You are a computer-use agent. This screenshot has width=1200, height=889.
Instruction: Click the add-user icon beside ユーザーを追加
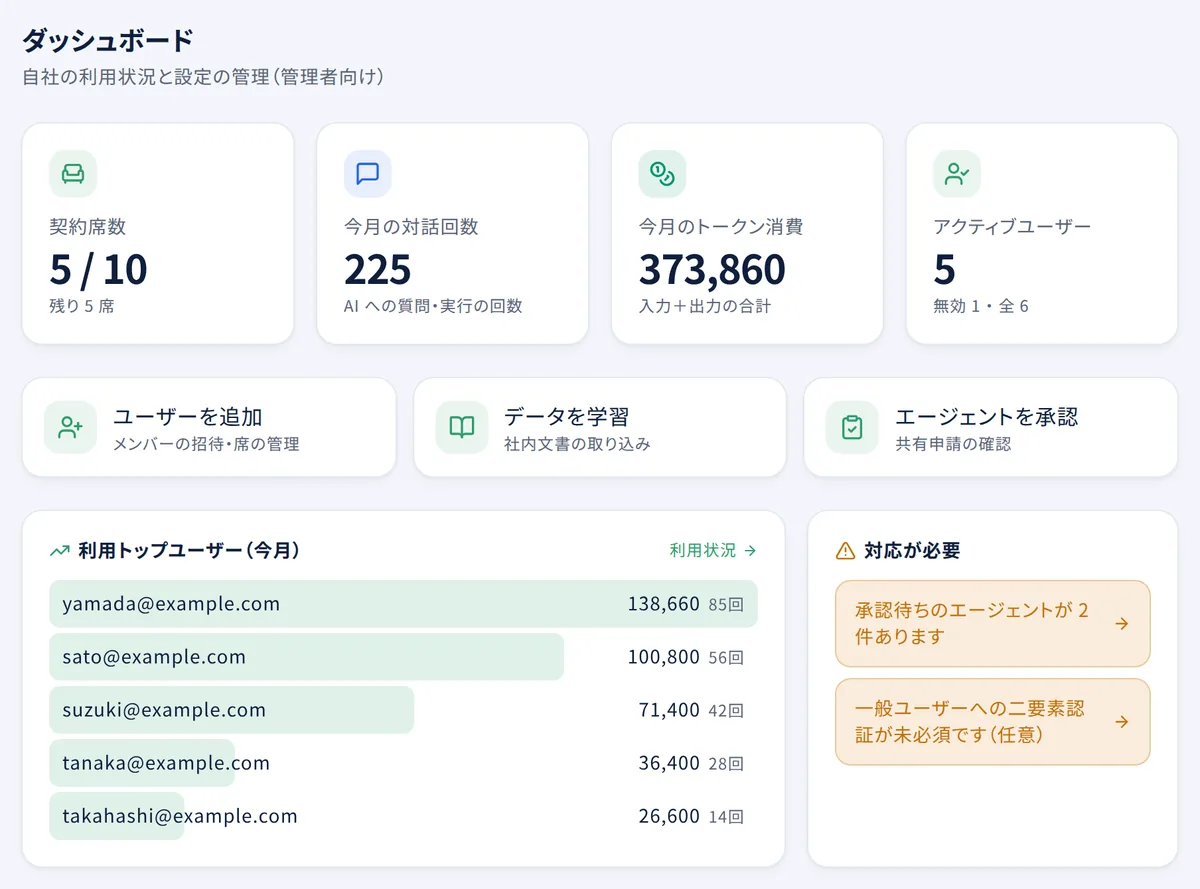70,428
